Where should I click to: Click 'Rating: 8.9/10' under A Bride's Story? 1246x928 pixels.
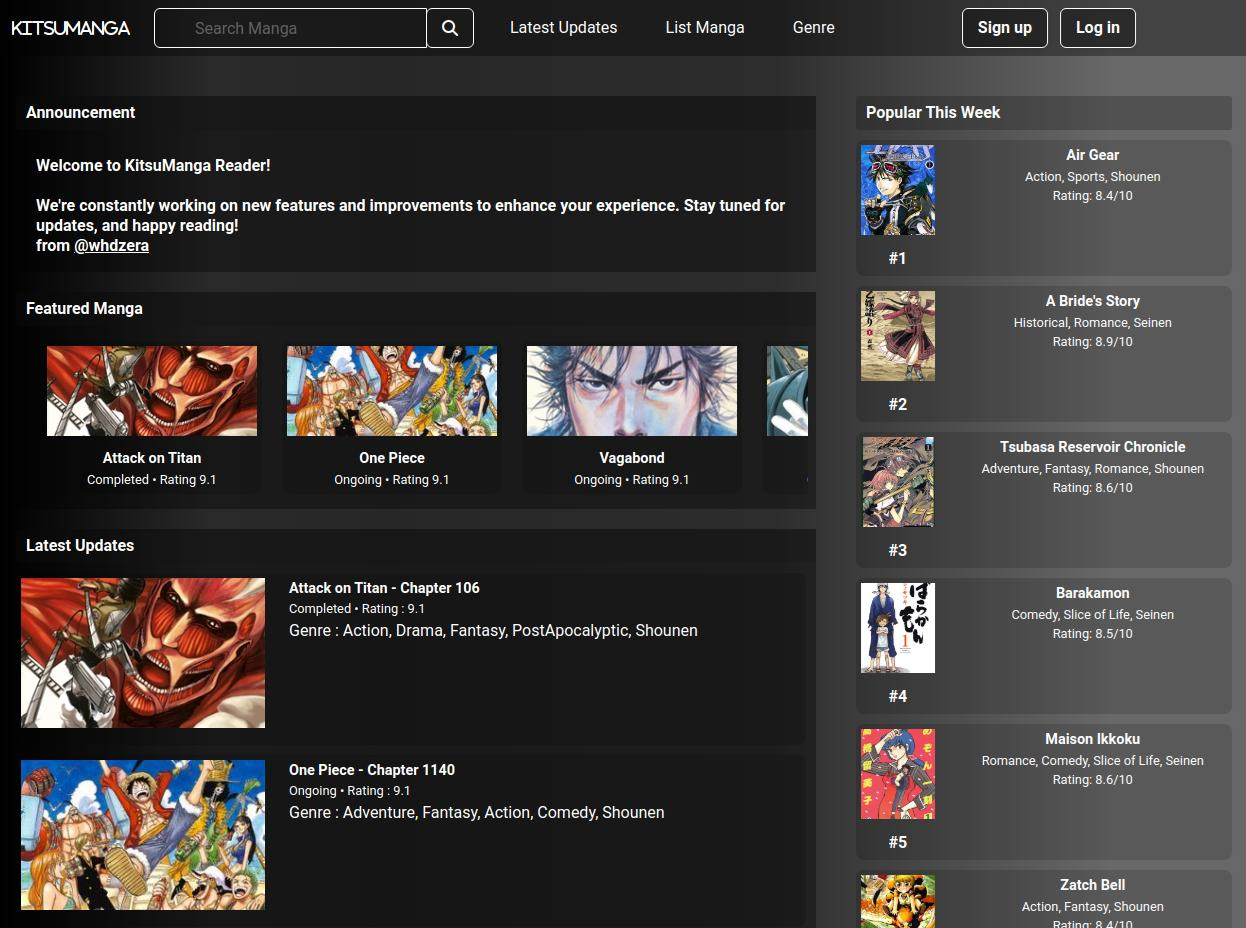pos(1092,342)
